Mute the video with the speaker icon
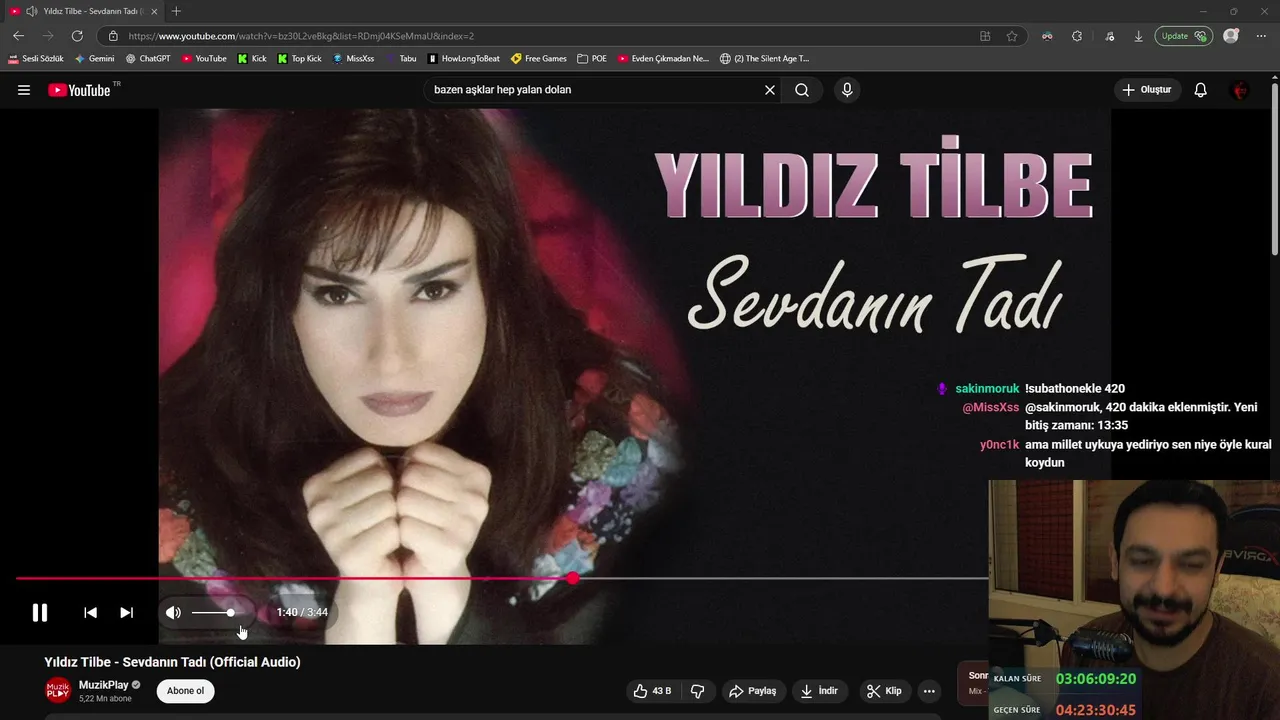Image resolution: width=1280 pixels, height=720 pixels. [x=173, y=613]
